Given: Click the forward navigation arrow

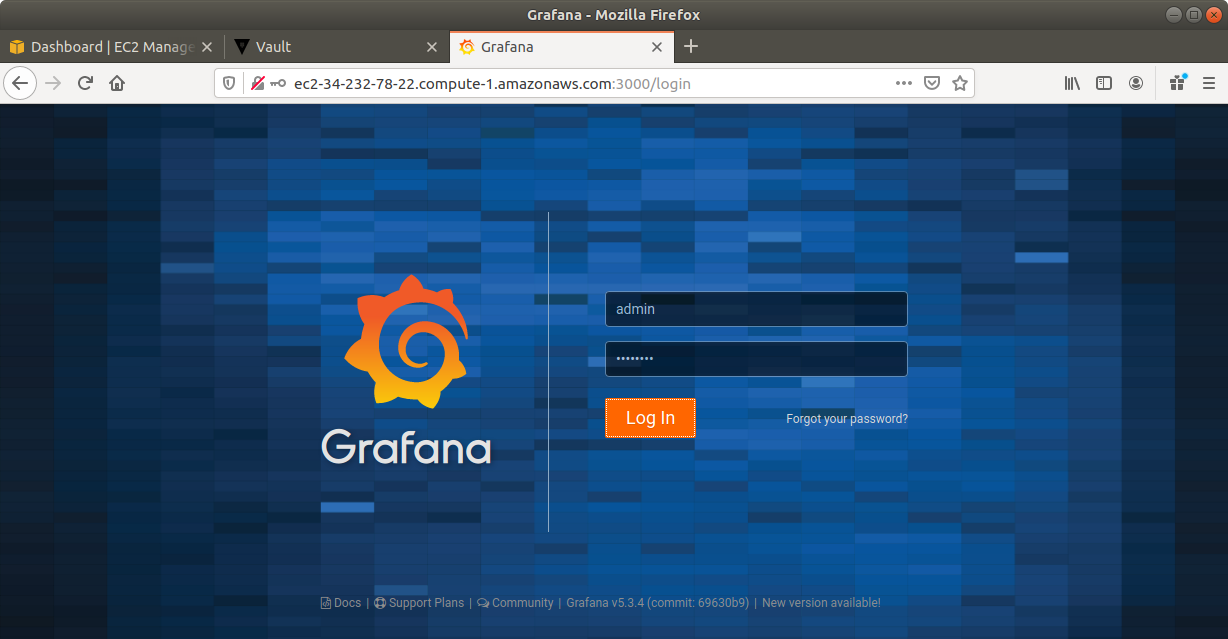Looking at the screenshot, I should [53, 83].
